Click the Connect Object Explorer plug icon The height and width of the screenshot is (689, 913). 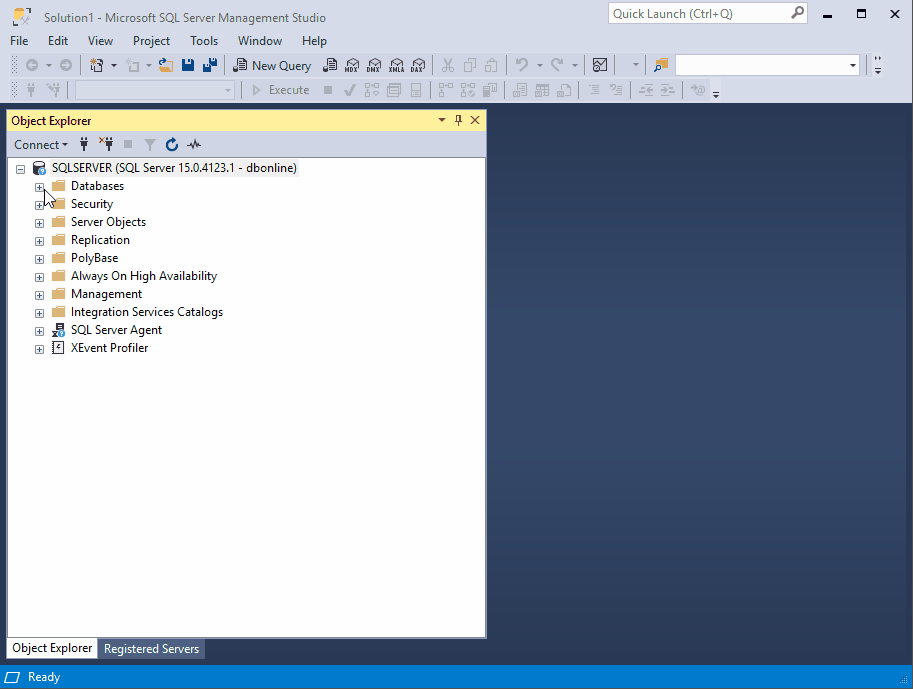(84, 144)
